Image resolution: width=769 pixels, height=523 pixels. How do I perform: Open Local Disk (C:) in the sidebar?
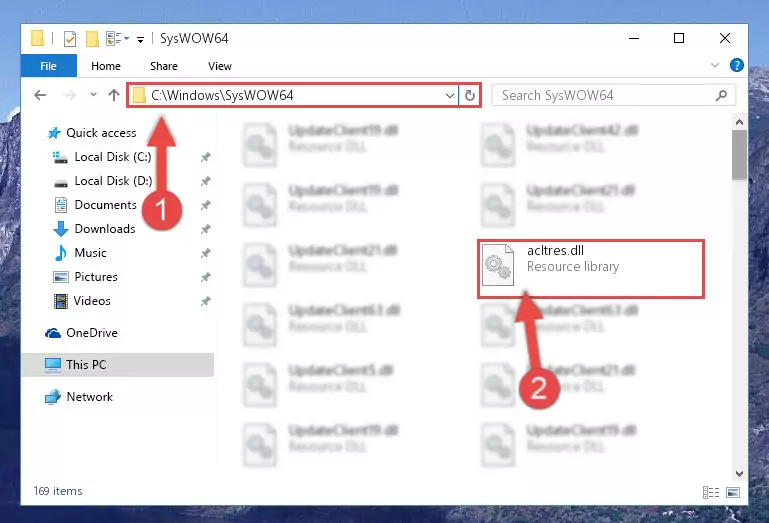click(102, 157)
